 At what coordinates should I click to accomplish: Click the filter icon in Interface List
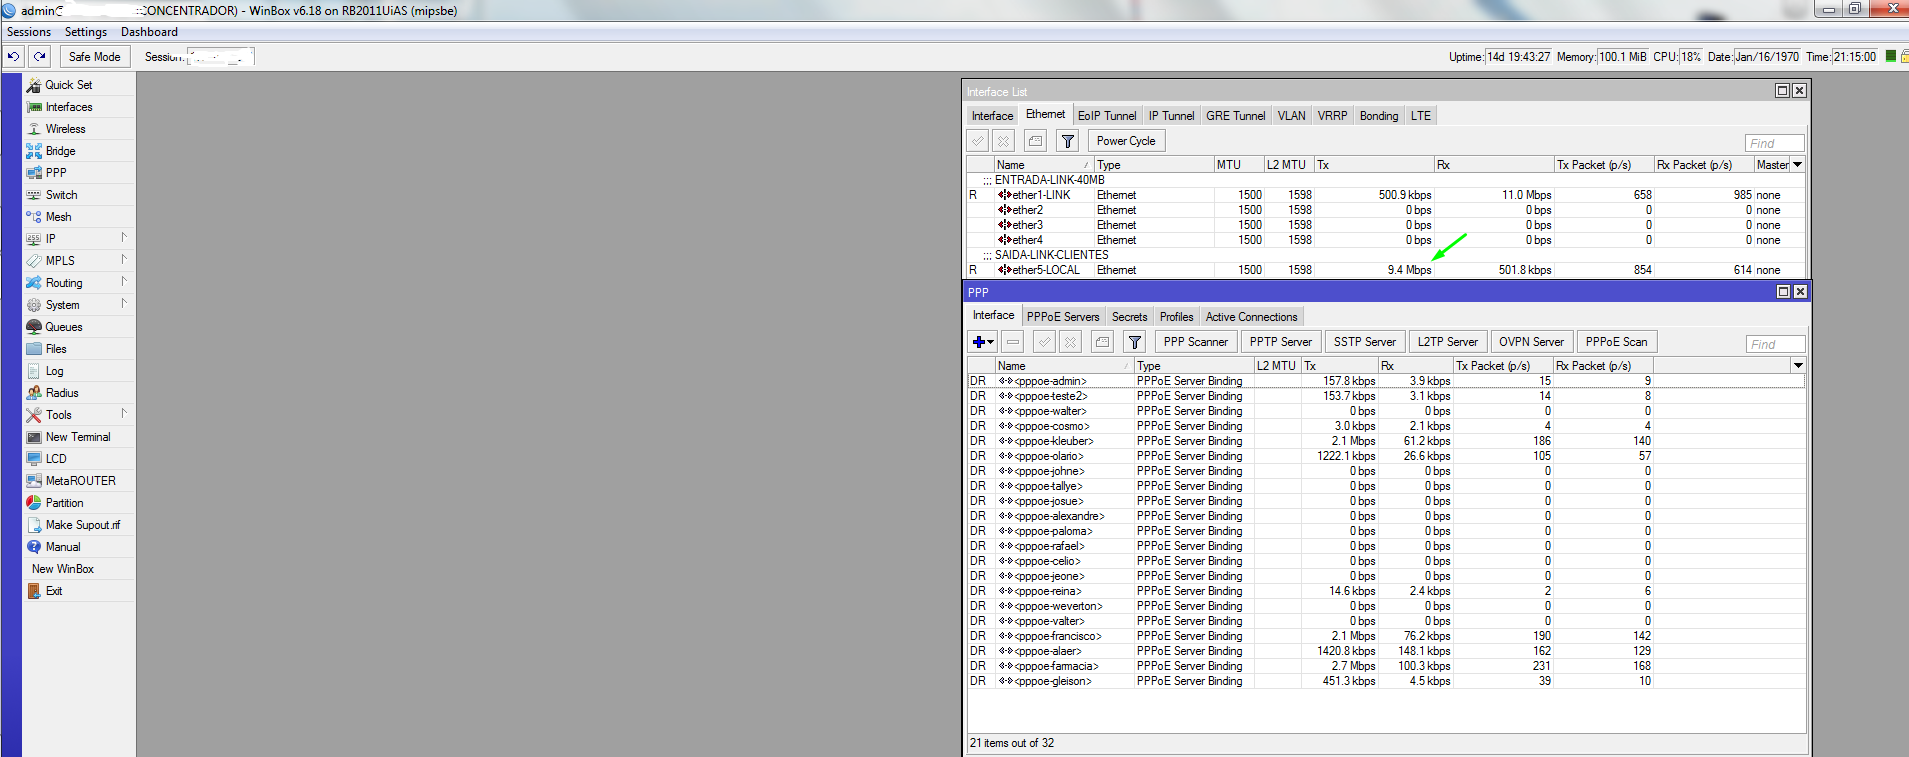pyautogui.click(x=1067, y=141)
